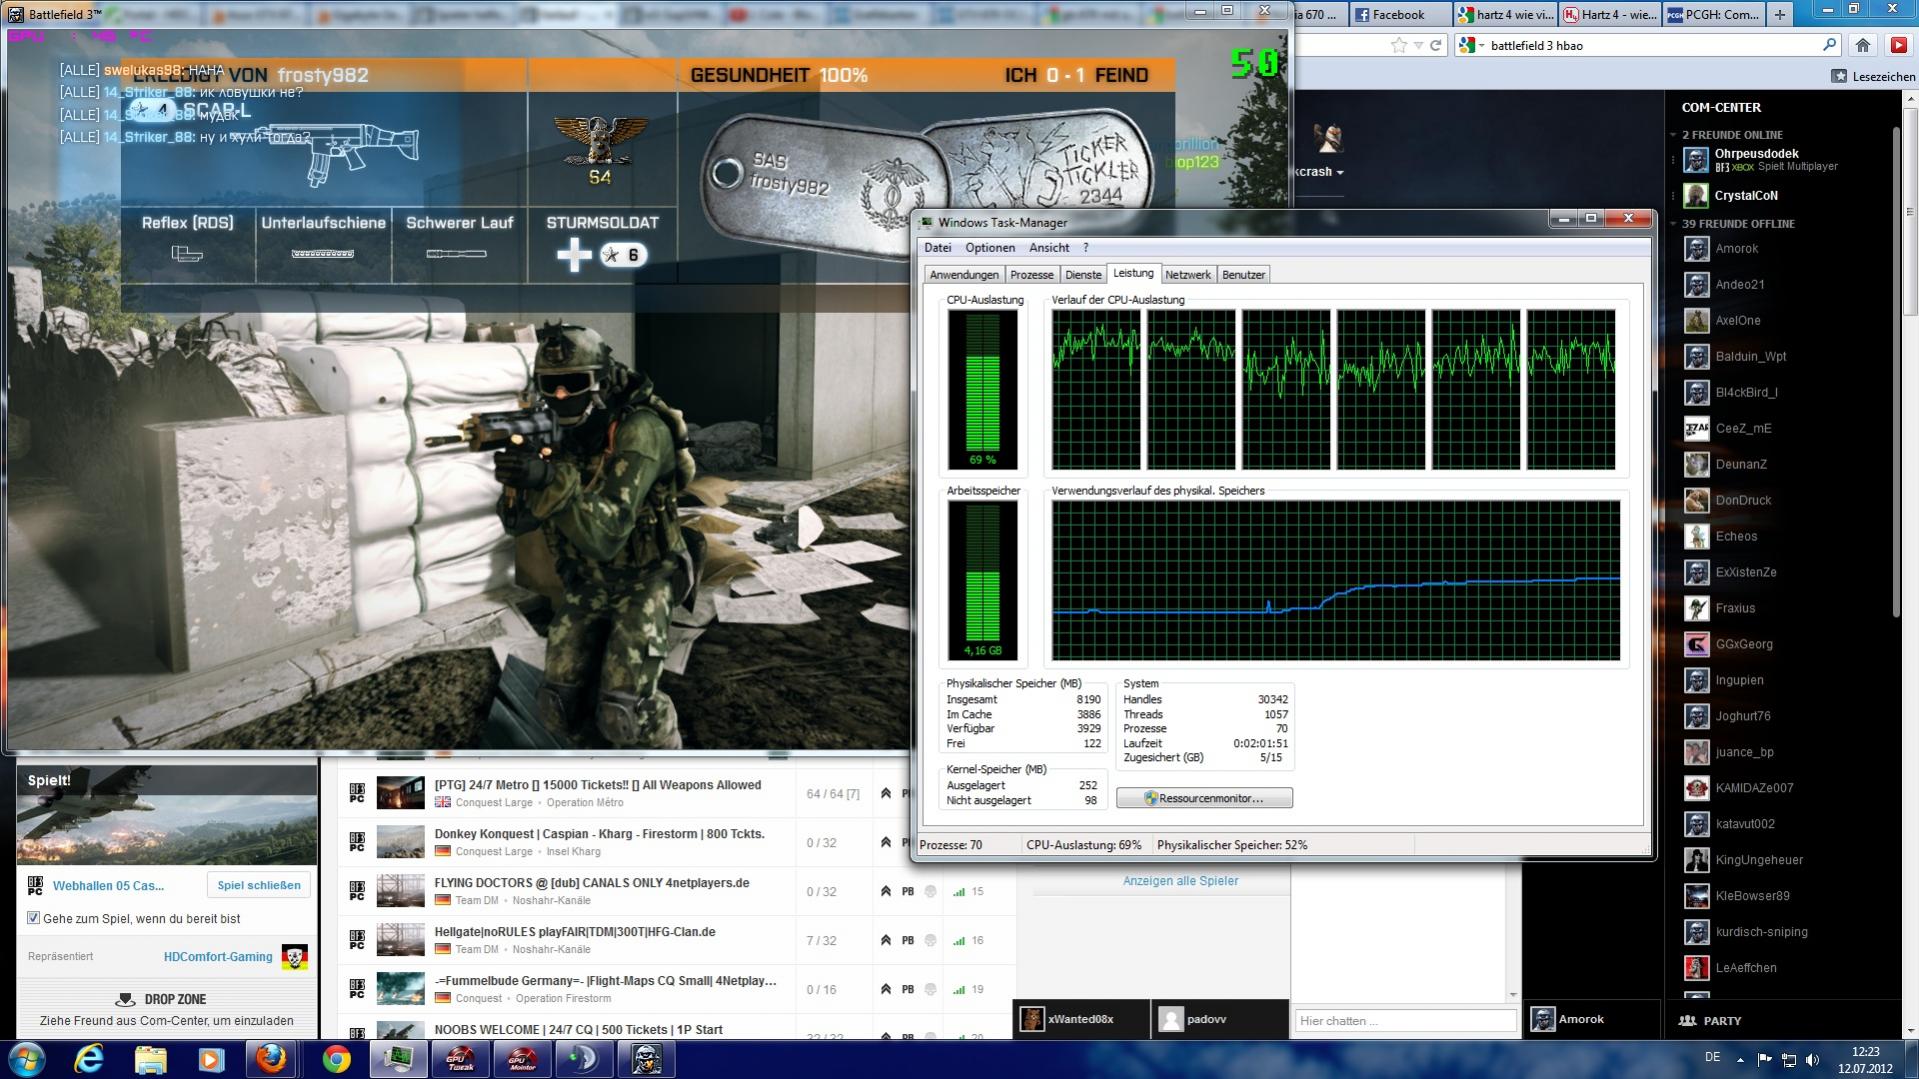Open Google Chrome from the taskbar
This screenshot has width=1919, height=1079.
tap(336, 1059)
